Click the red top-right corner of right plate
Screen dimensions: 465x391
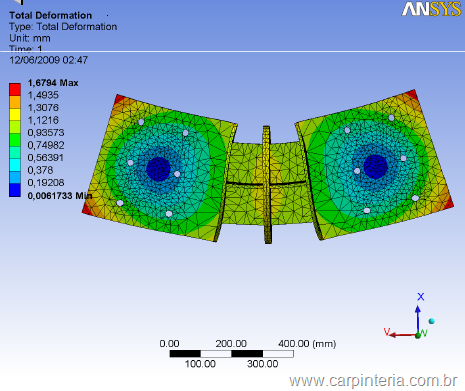(x=412, y=94)
